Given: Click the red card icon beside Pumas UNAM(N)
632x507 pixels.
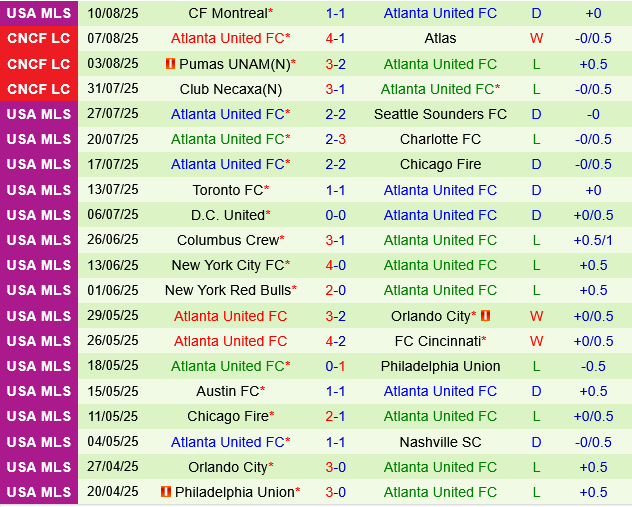Looking at the screenshot, I should click(x=170, y=64).
